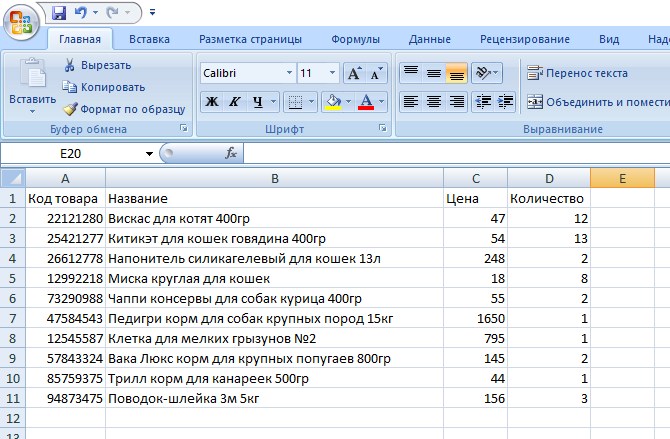Open Разметка страницы tab
This screenshot has height=439, width=670.
pyautogui.click(x=250, y=39)
